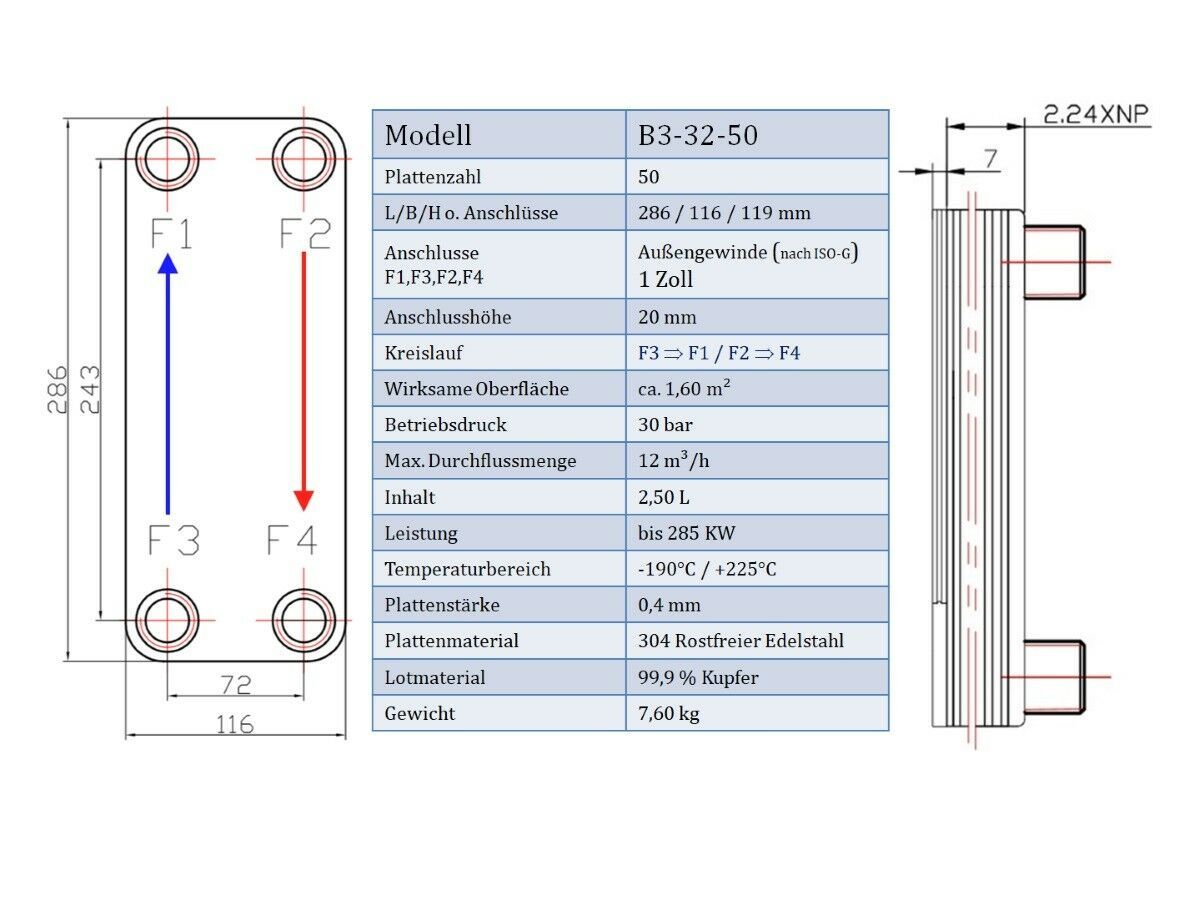Click the 'Außengewinde (nach ISO-G)' text
The height and width of the screenshot is (900, 1200).
(x=749, y=252)
